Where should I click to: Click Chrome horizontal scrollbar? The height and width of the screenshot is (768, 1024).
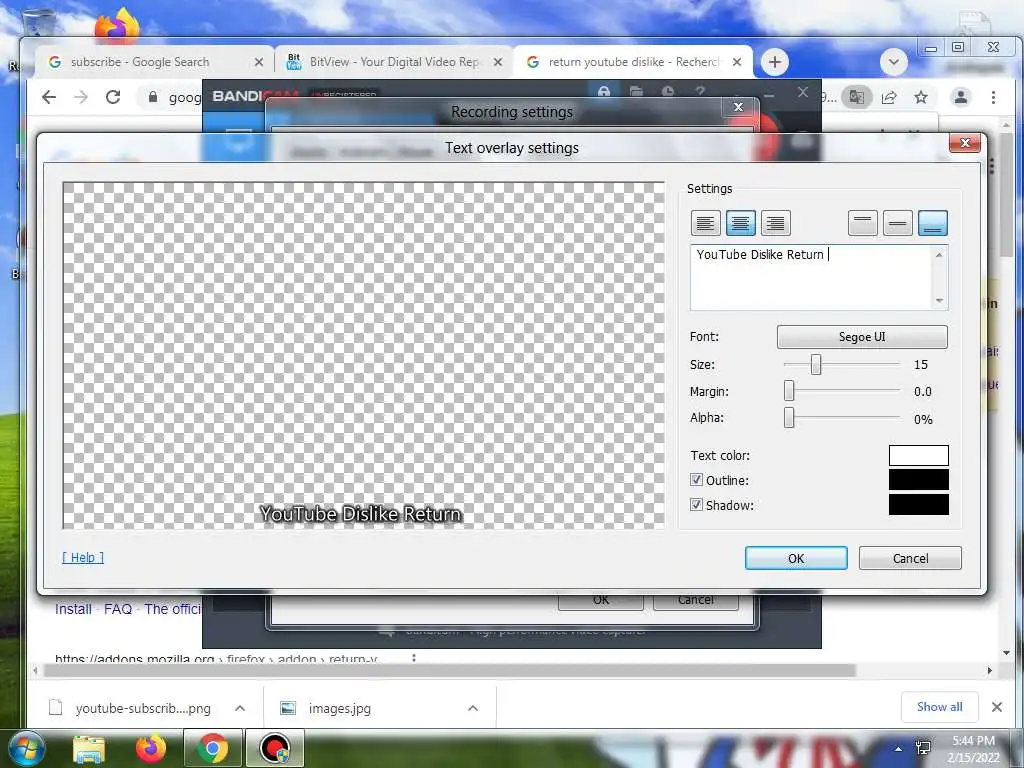tap(449, 671)
